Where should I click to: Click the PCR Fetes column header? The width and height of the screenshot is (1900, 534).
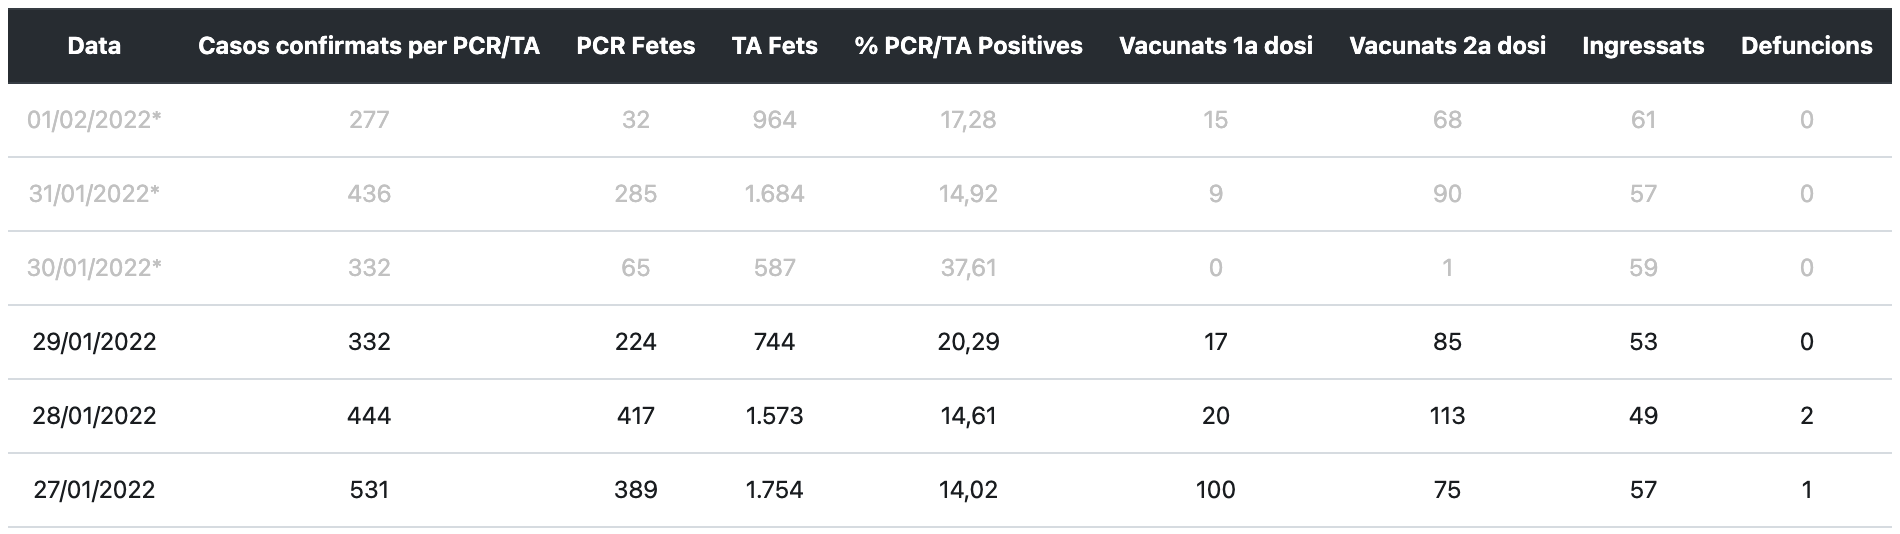pyautogui.click(x=635, y=46)
